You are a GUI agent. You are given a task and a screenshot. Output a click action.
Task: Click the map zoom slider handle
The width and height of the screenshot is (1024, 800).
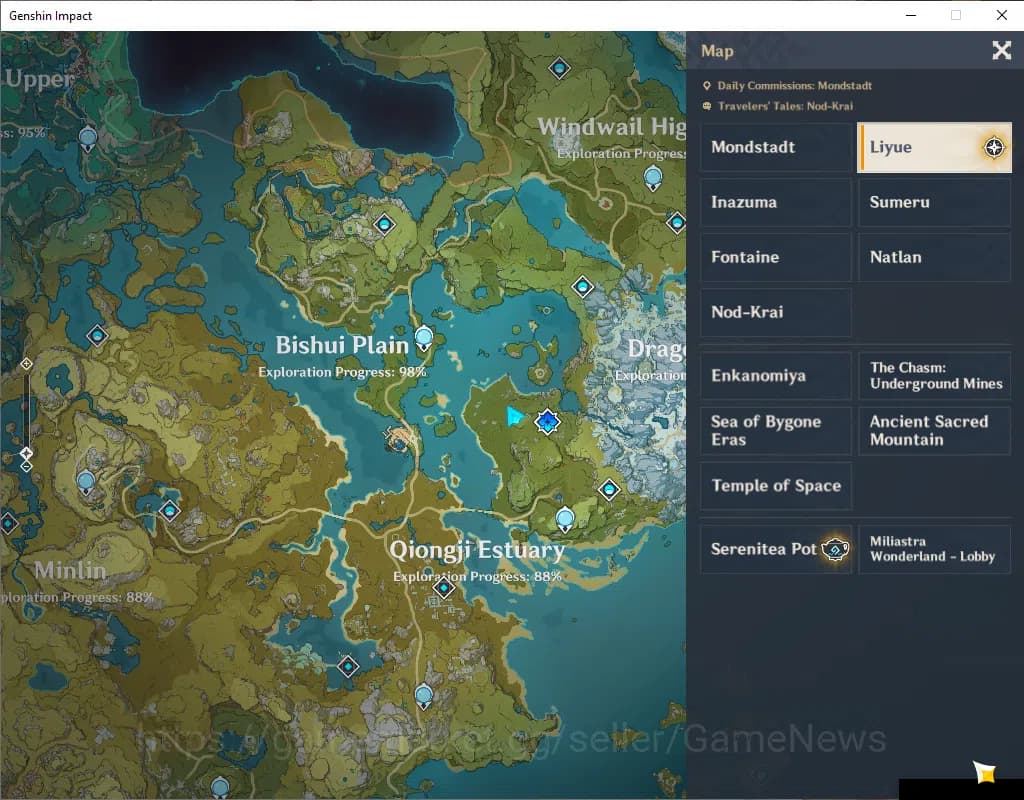26,453
